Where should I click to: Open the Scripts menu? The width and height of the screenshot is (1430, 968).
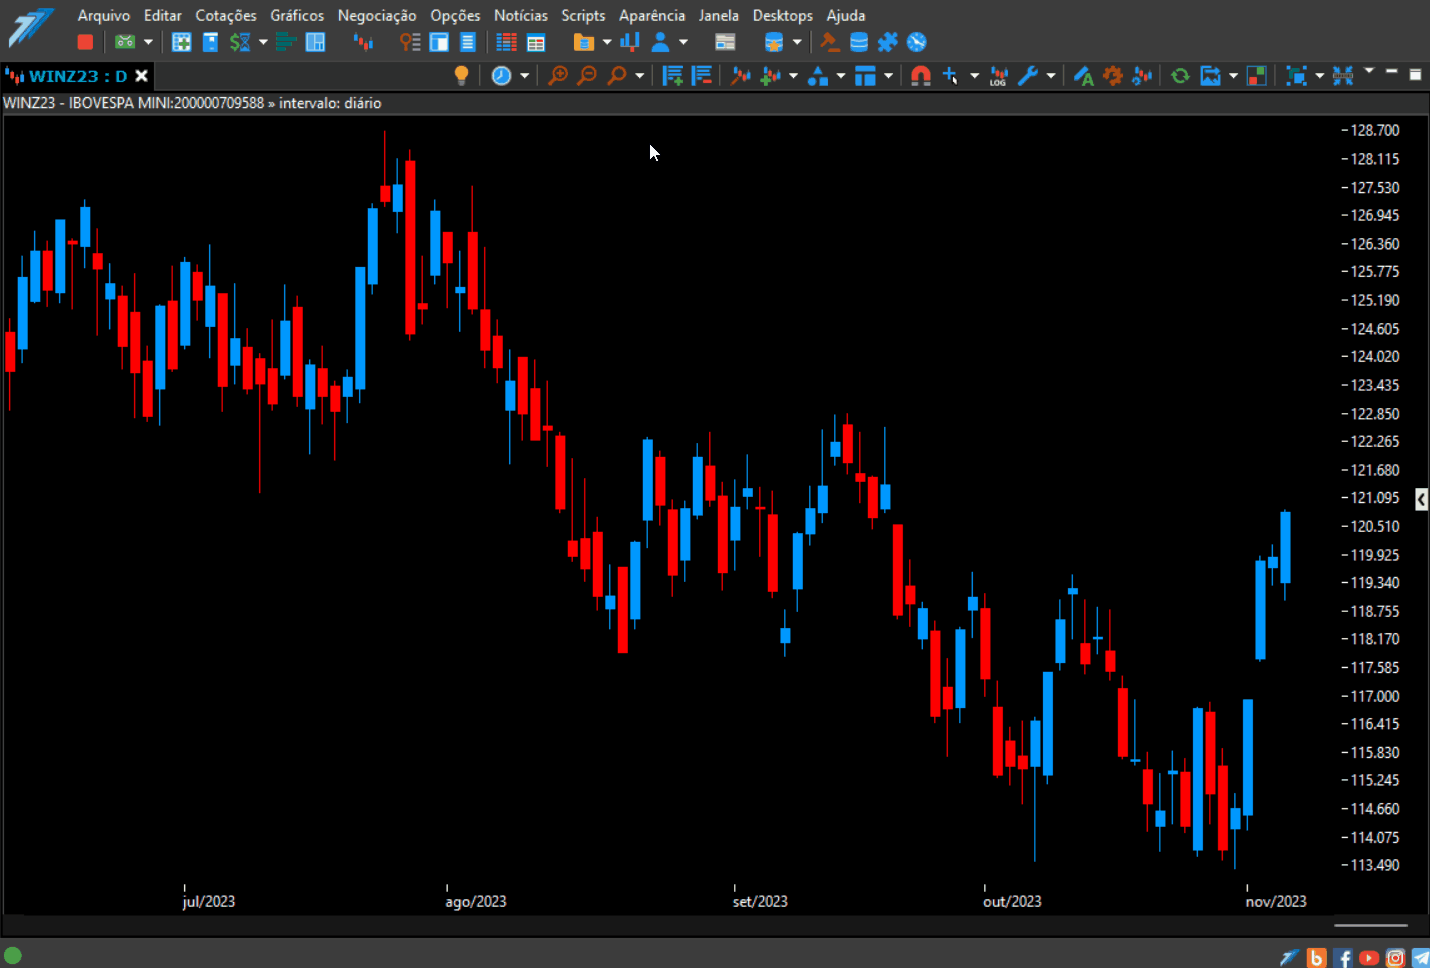[583, 15]
